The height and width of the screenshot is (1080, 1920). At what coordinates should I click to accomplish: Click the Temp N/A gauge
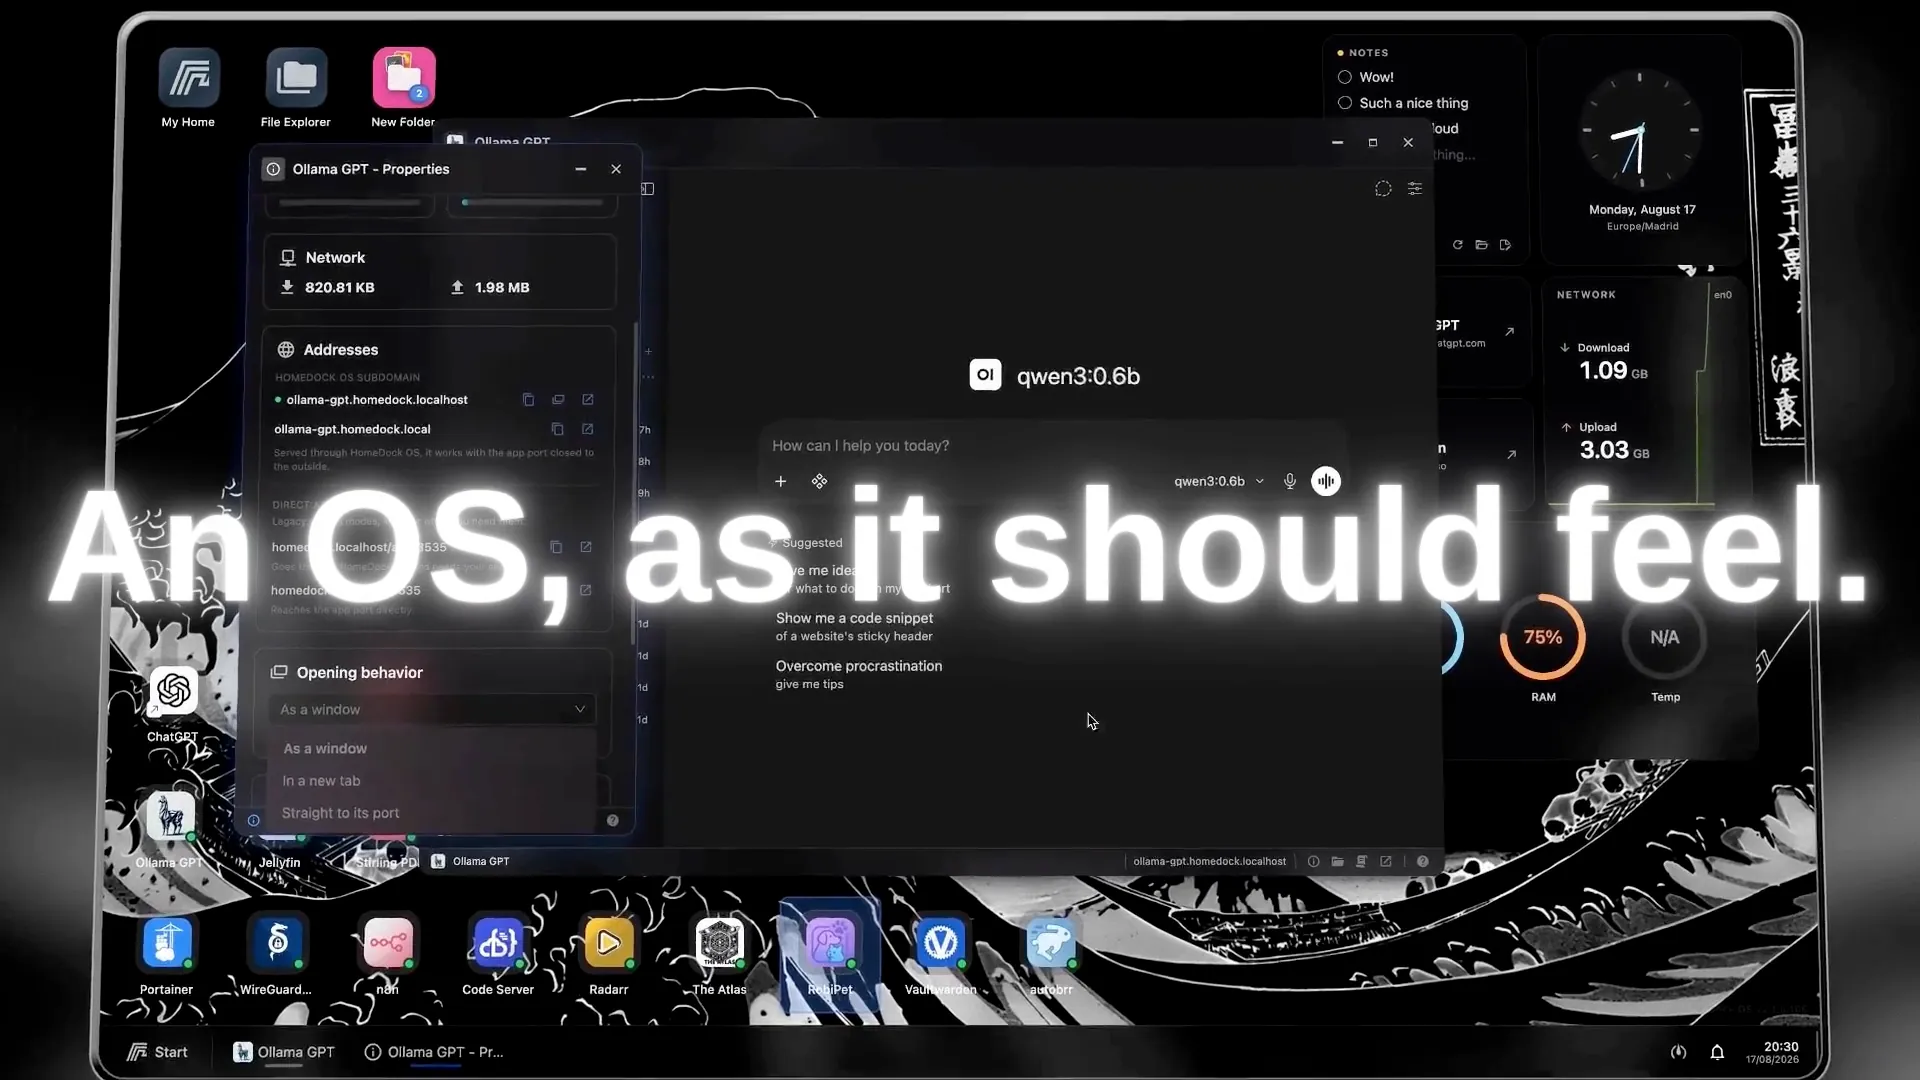[x=1665, y=638]
